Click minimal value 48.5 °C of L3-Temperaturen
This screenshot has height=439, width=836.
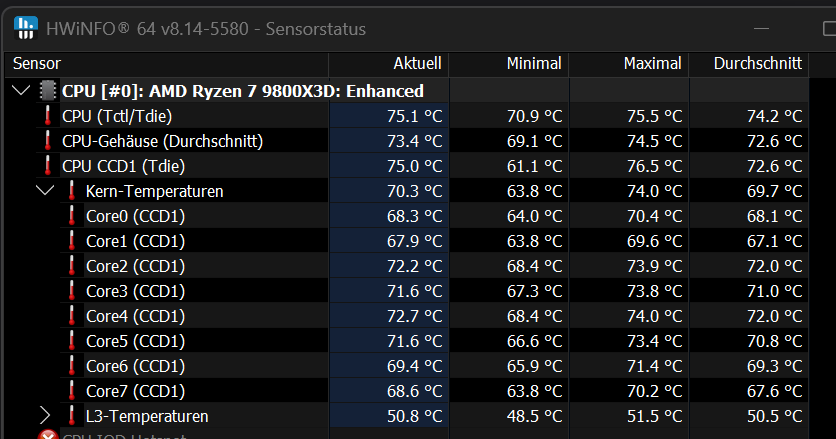(x=535, y=417)
